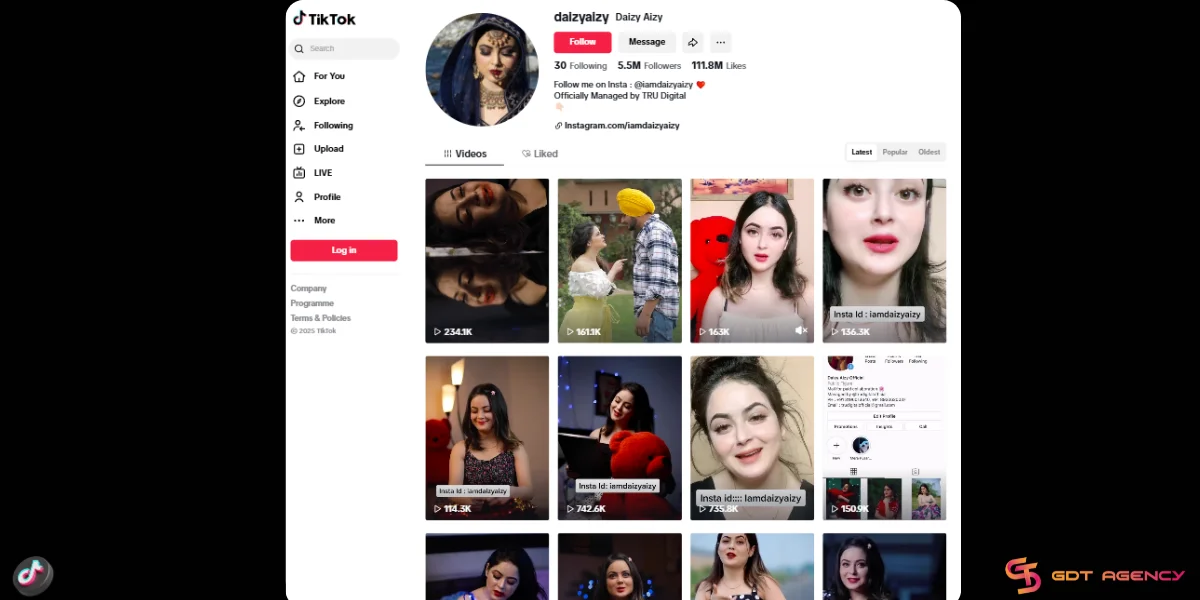This screenshot has height=600, width=1200.
Task: Open the For You home feed
Action: tap(320, 76)
